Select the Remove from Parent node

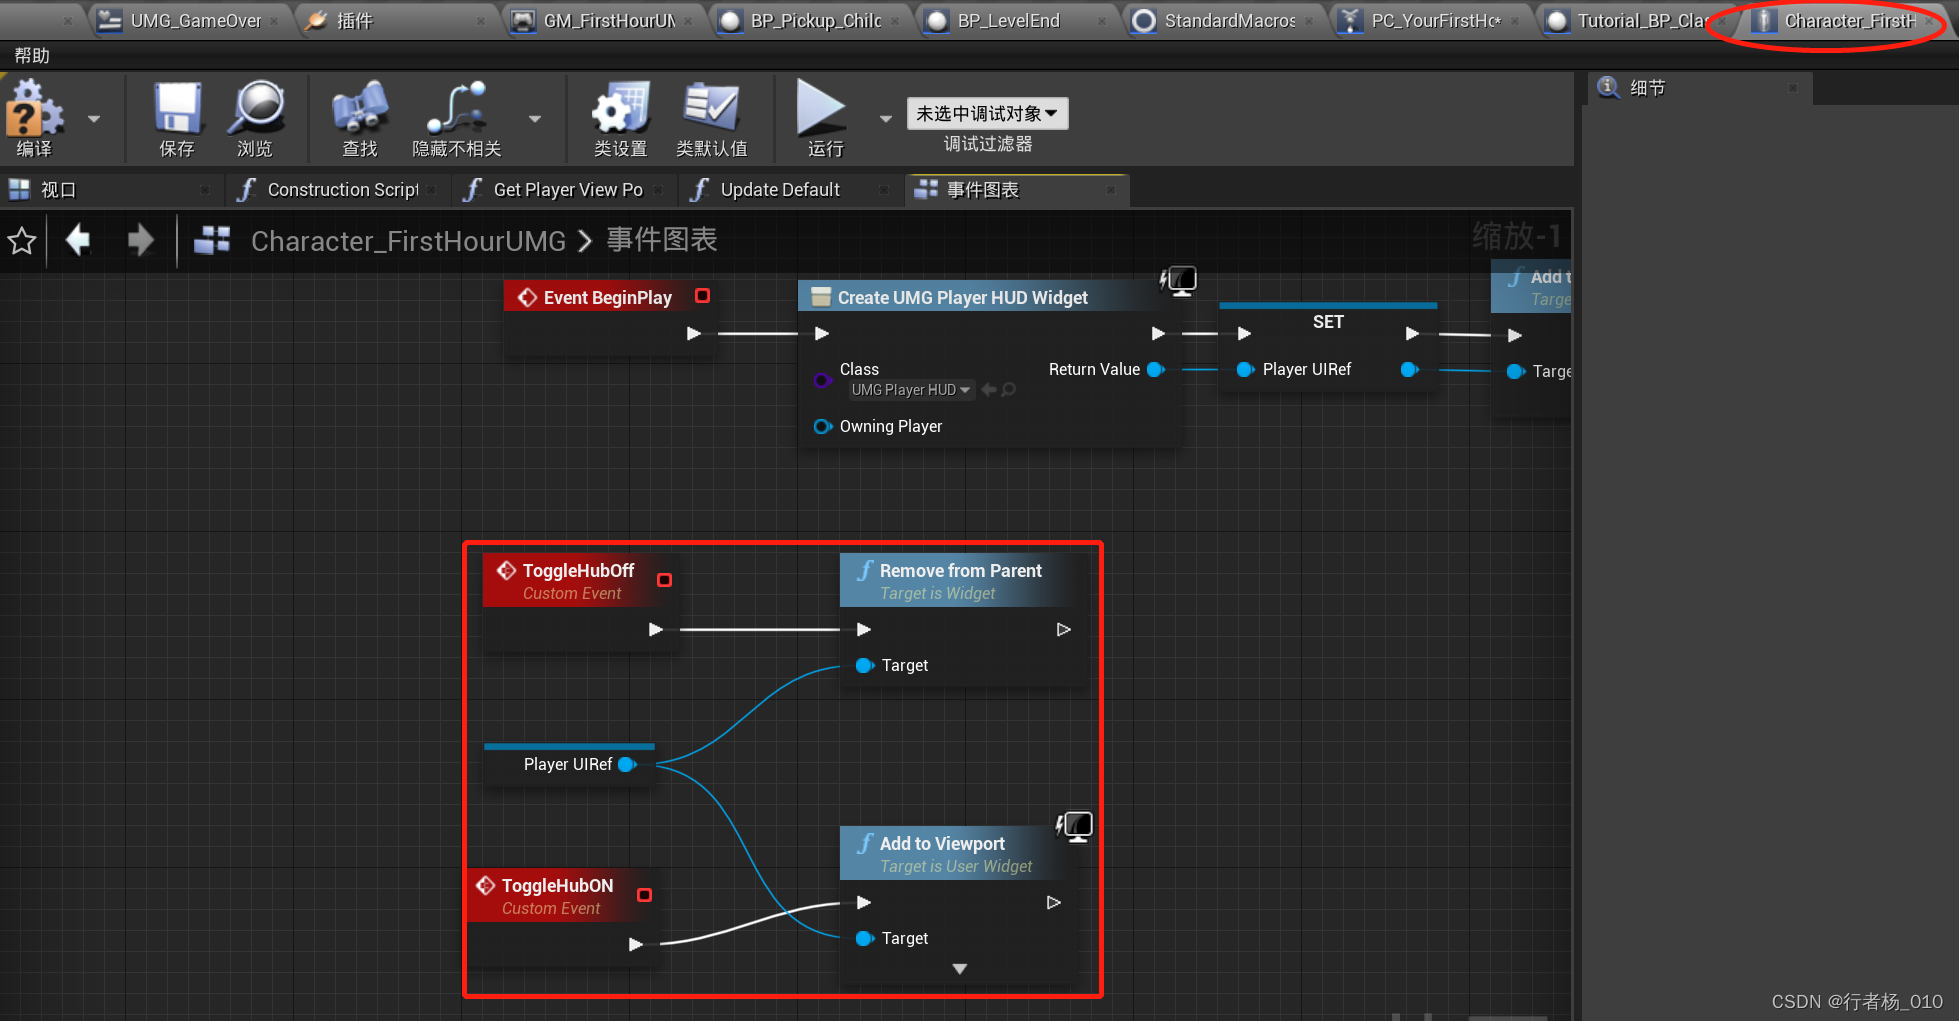(x=960, y=570)
